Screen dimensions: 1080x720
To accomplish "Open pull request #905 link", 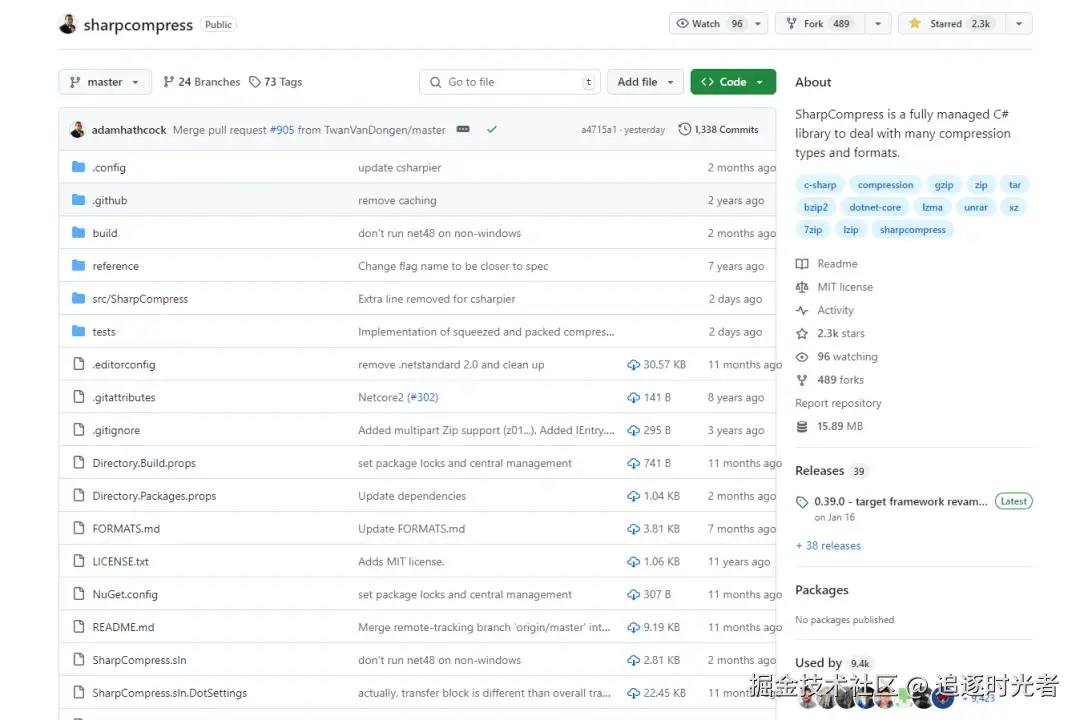I will [282, 130].
